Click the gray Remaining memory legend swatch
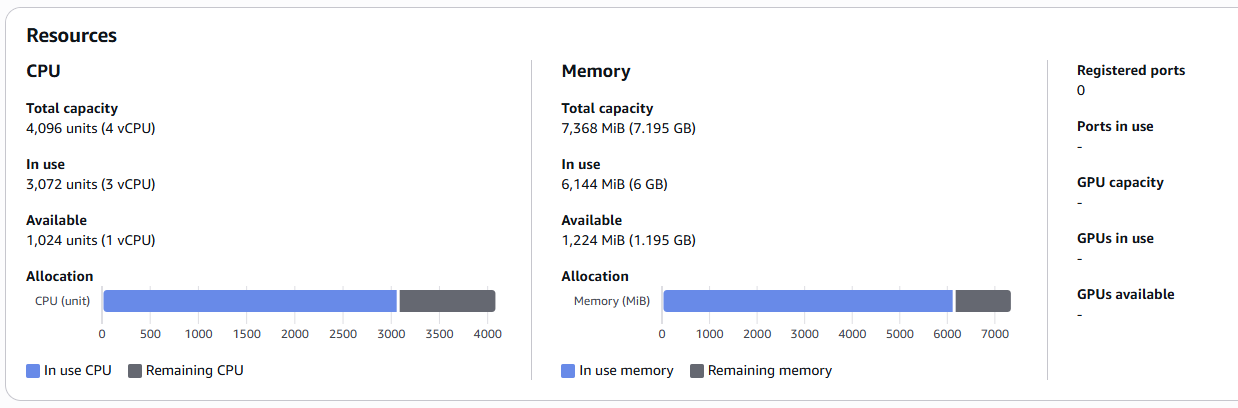Image resolution: width=1238 pixels, height=408 pixels. click(697, 371)
